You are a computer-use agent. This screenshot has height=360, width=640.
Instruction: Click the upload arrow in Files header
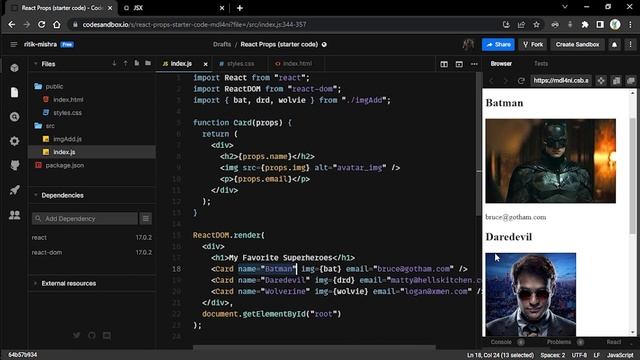click(125, 64)
